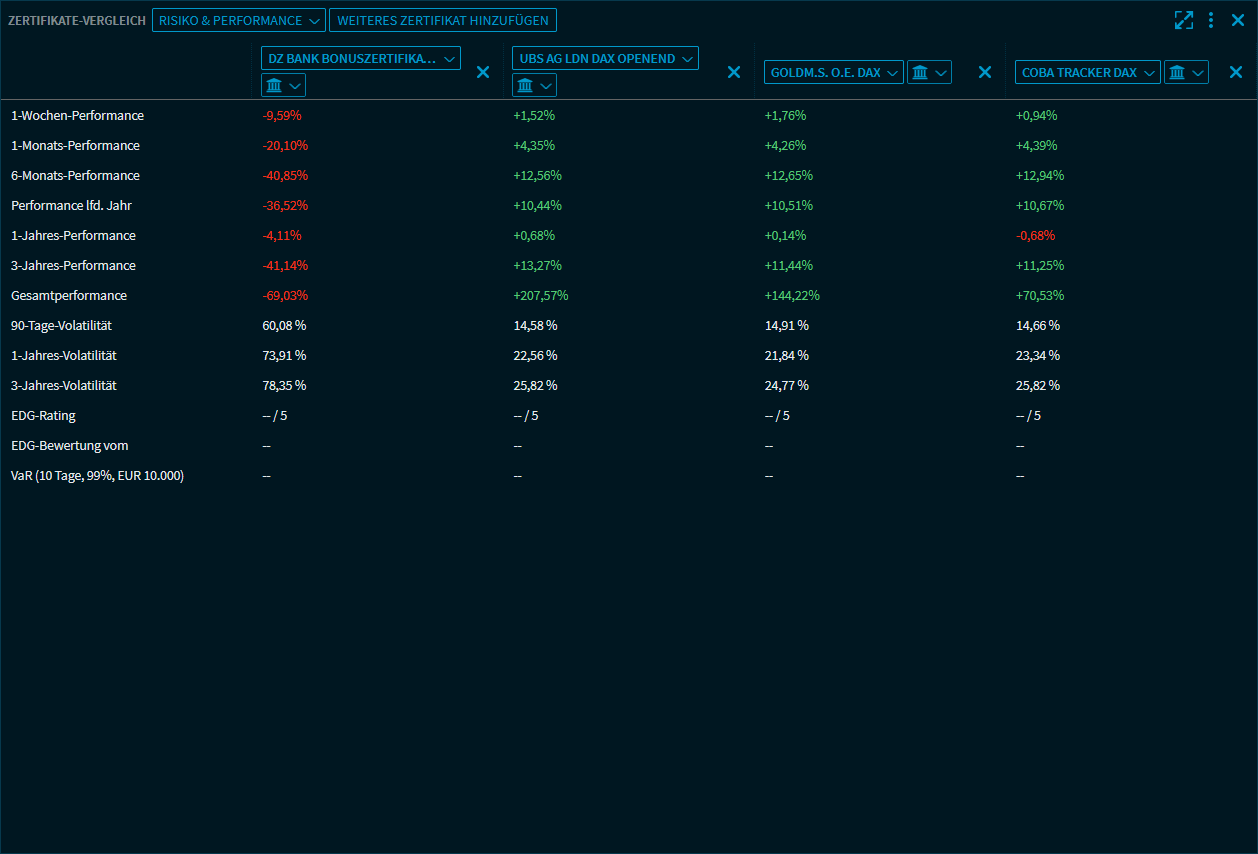The image size is (1258, 854).
Task: Click the Gesamtperformance row label
Action: [69, 296]
